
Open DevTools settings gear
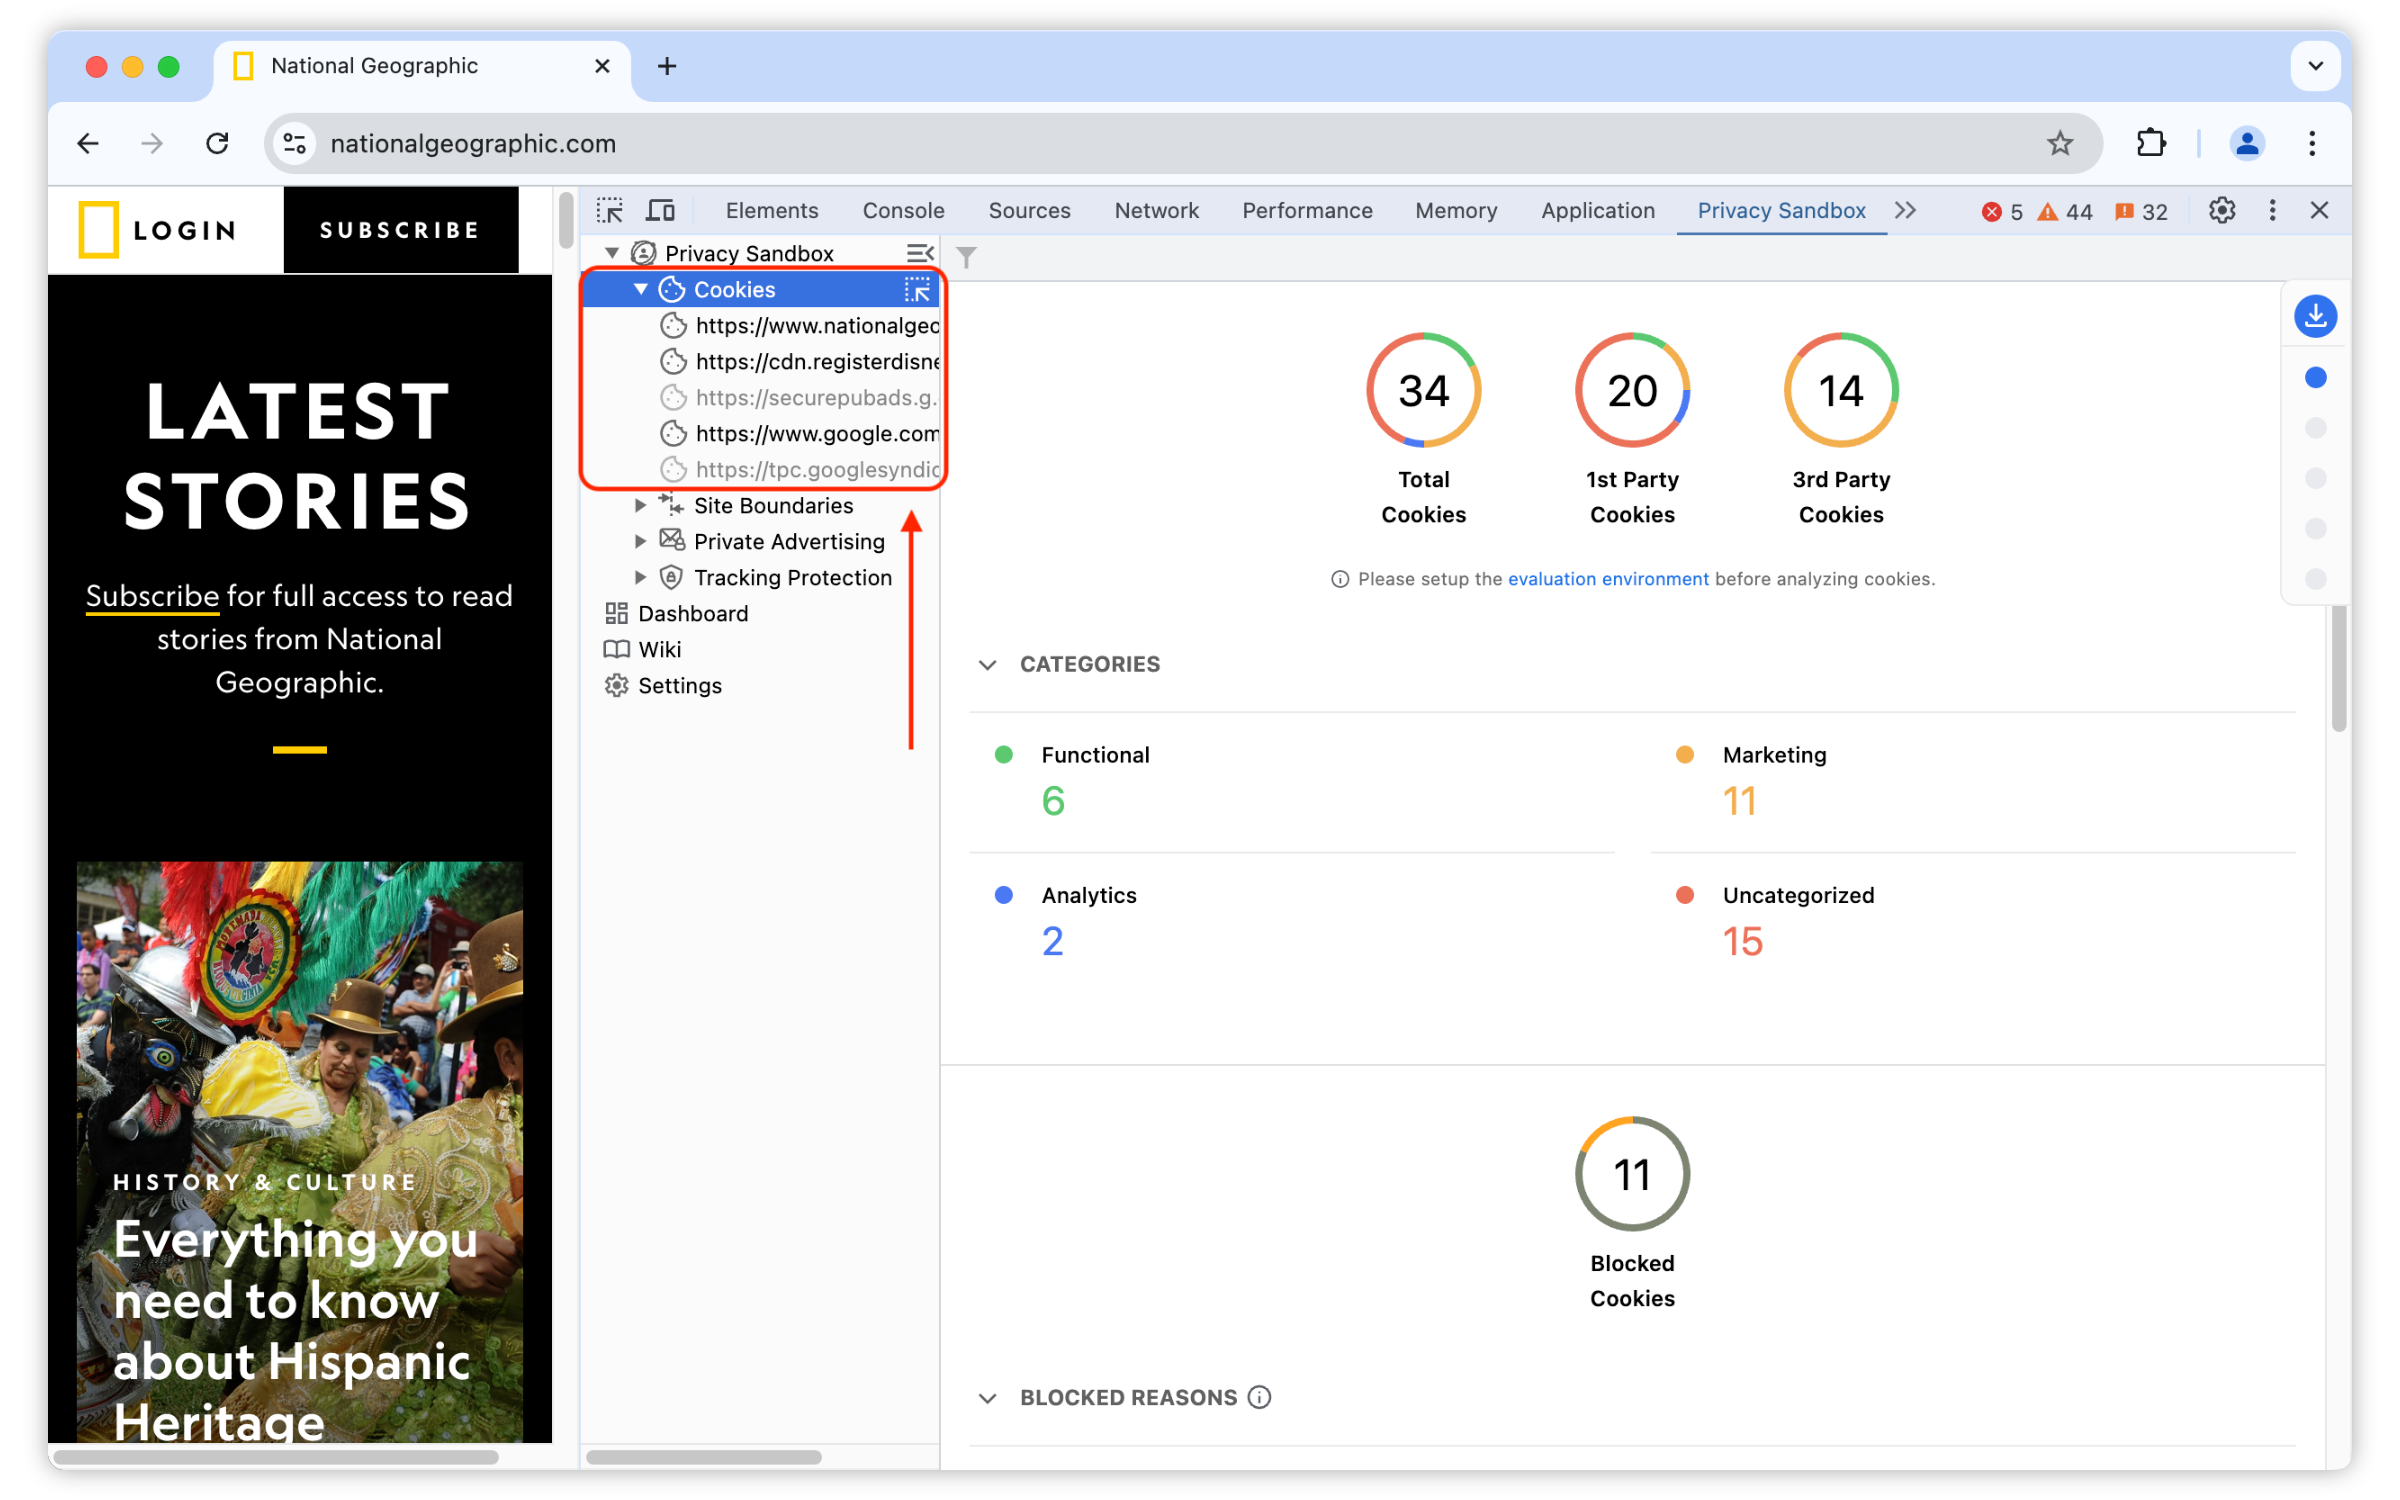click(2221, 211)
